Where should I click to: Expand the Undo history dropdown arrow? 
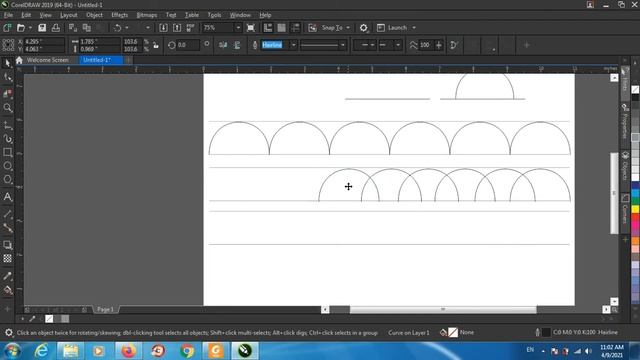[127, 28]
